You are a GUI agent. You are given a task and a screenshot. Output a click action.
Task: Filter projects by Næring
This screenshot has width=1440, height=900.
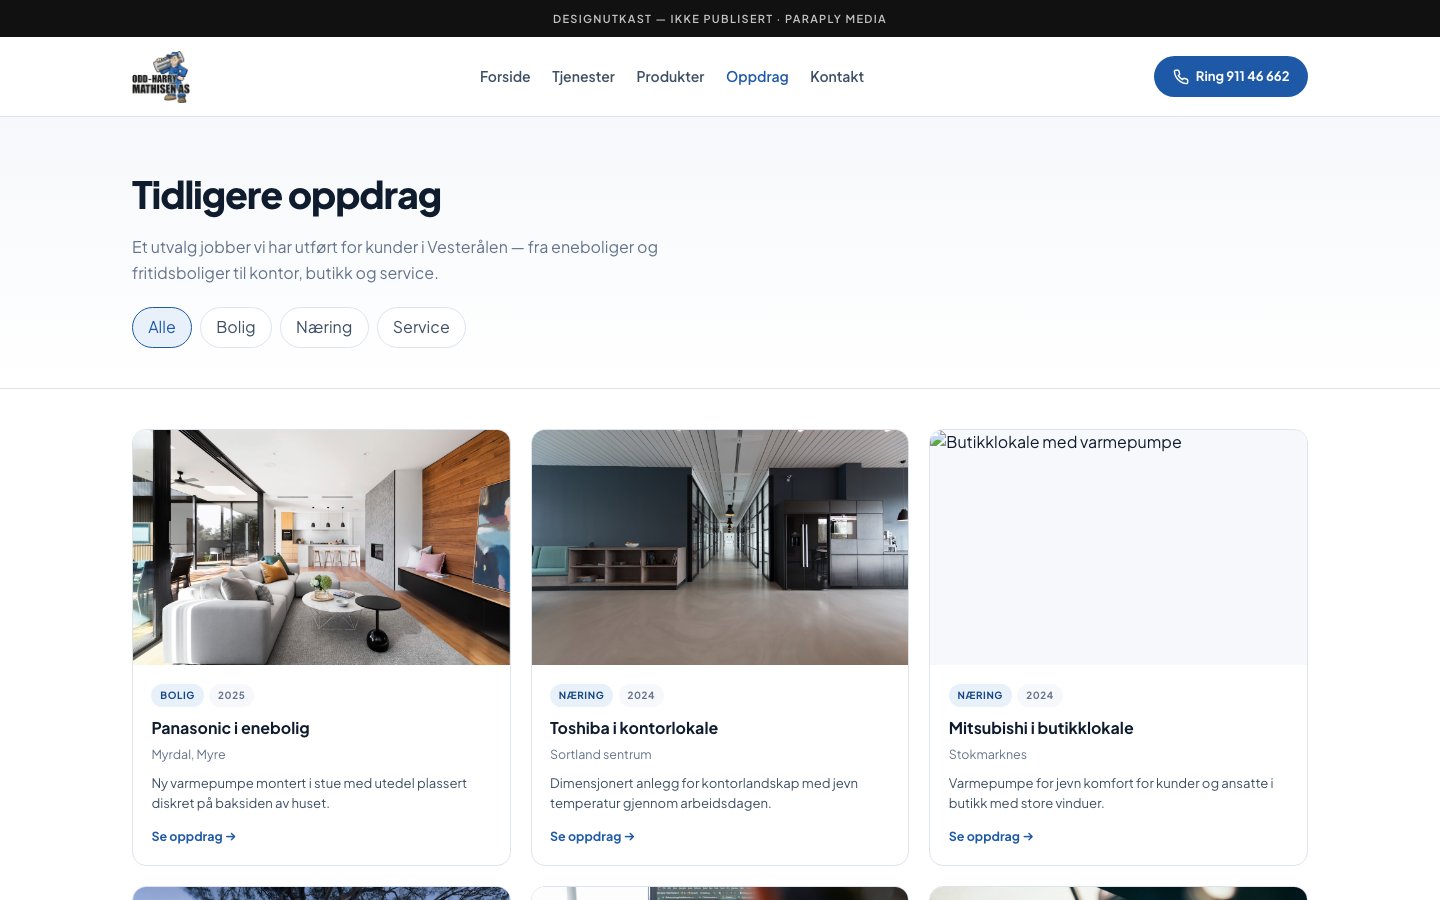[324, 327]
